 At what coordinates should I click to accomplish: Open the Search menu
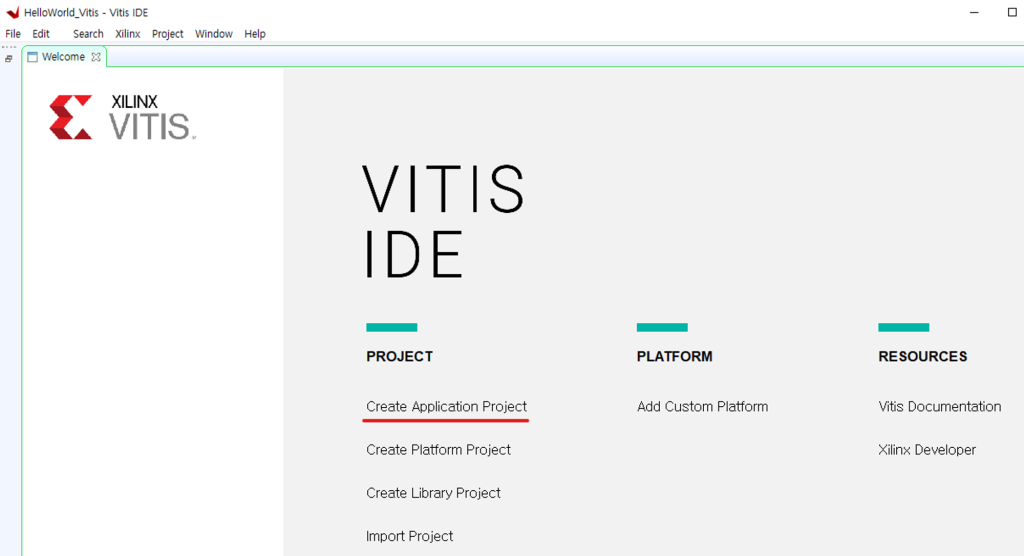point(88,34)
